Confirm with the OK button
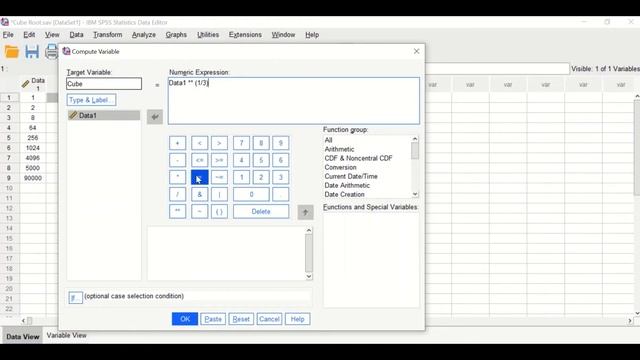Screen dimensions: 640x360 [x=185, y=319]
